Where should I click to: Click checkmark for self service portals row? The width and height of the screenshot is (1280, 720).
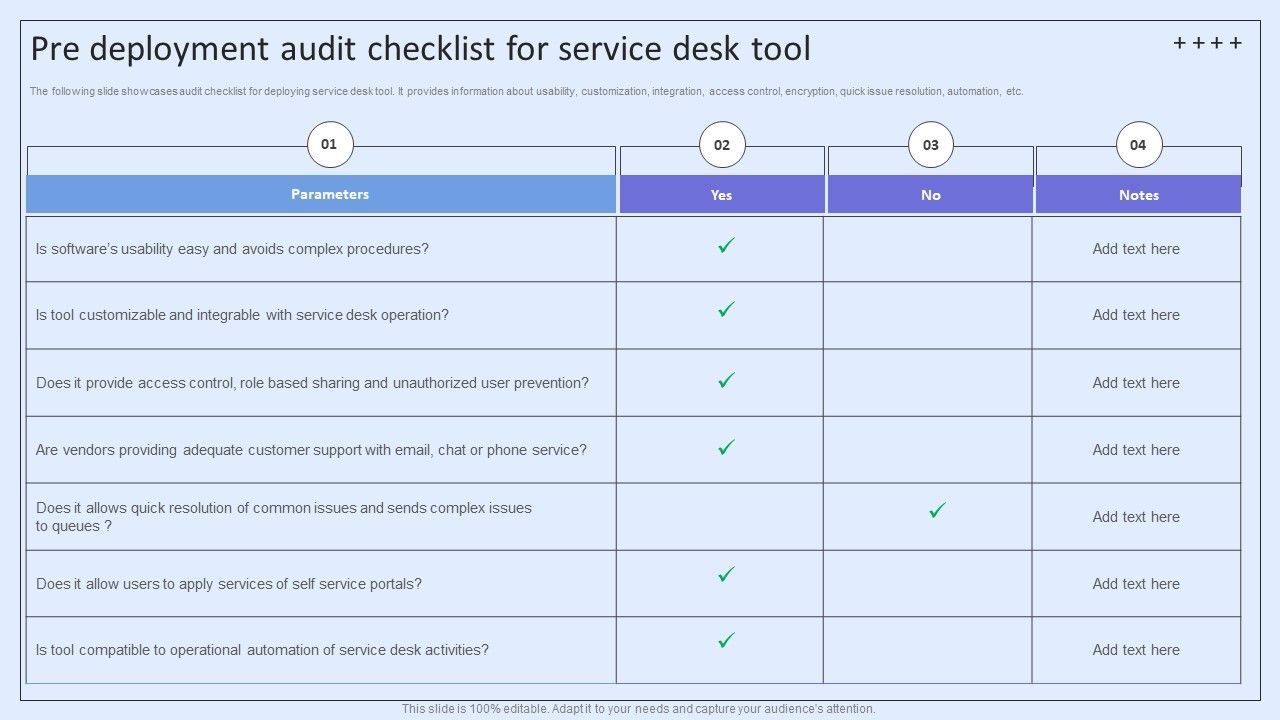click(727, 574)
